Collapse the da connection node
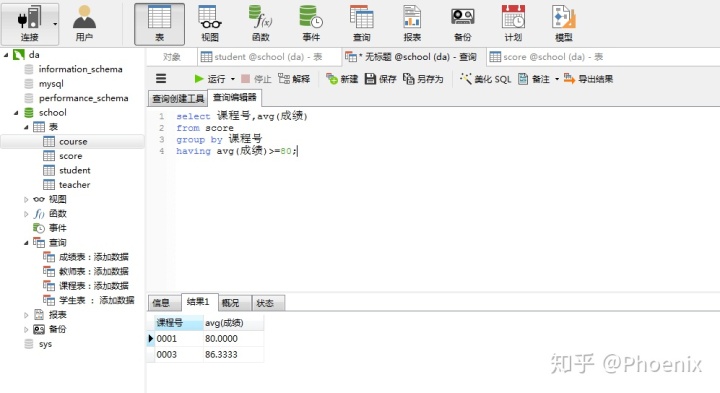 [x=6, y=55]
